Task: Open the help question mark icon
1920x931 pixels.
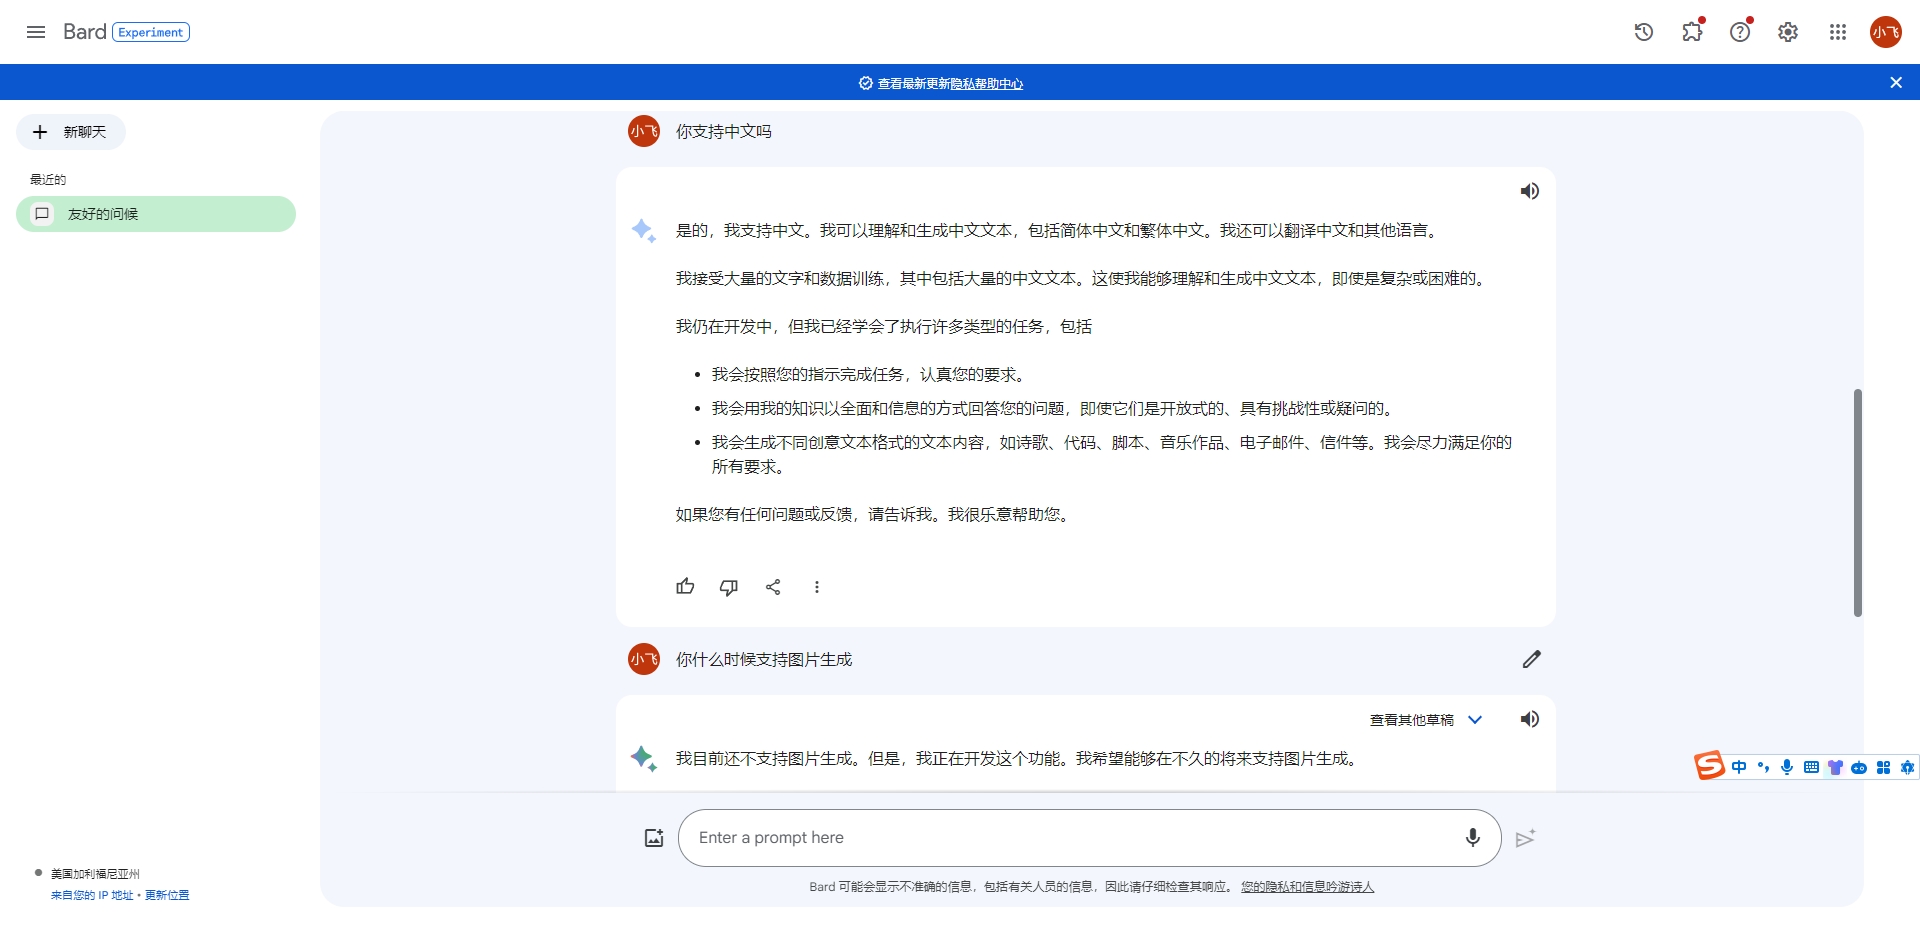Action: point(1740,32)
